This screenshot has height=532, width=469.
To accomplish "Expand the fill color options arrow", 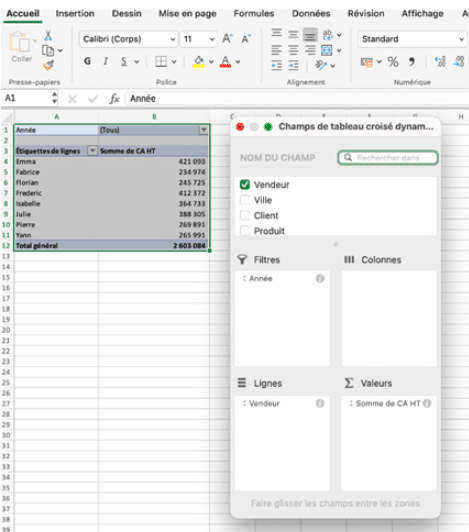I will (211, 62).
